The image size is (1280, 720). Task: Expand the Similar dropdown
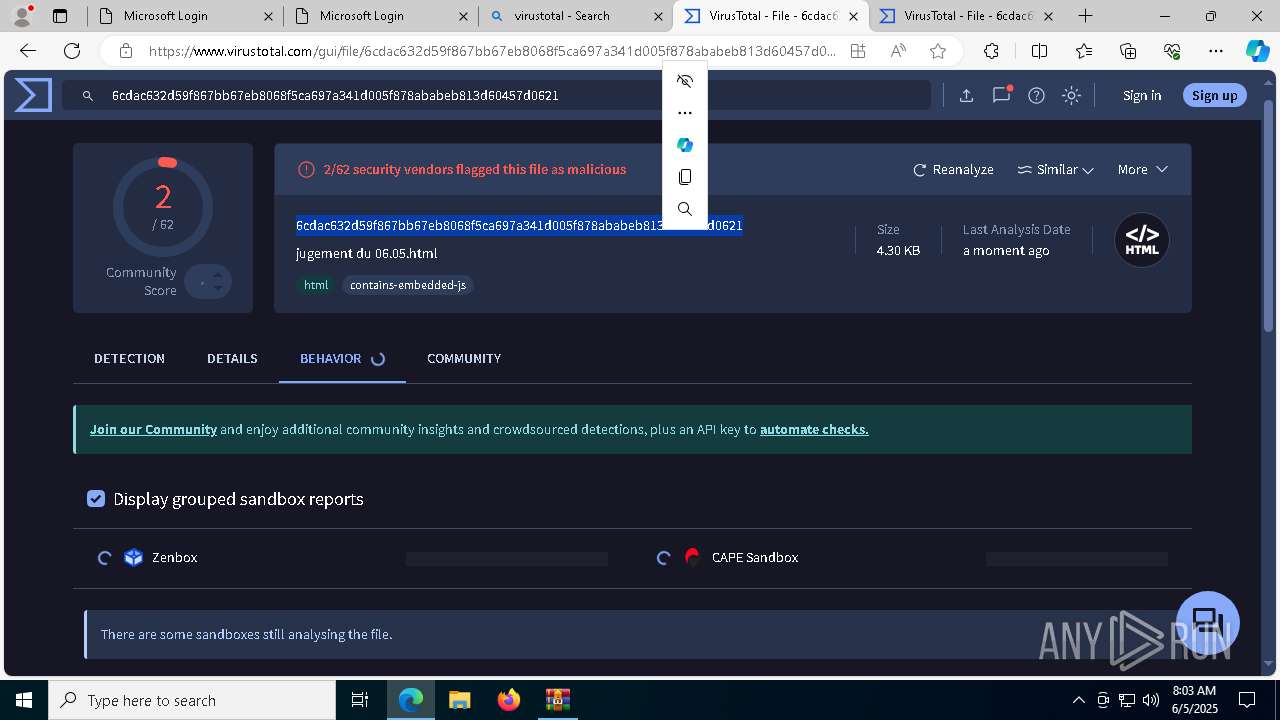[x=1055, y=170]
